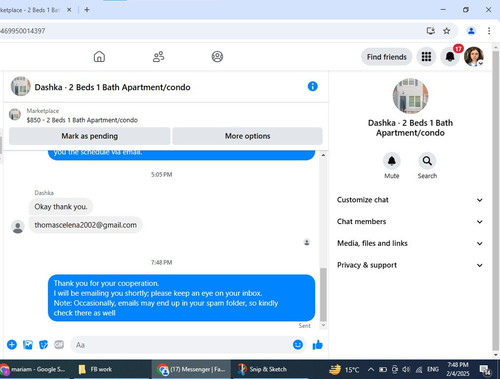Click More options button

[x=247, y=136]
